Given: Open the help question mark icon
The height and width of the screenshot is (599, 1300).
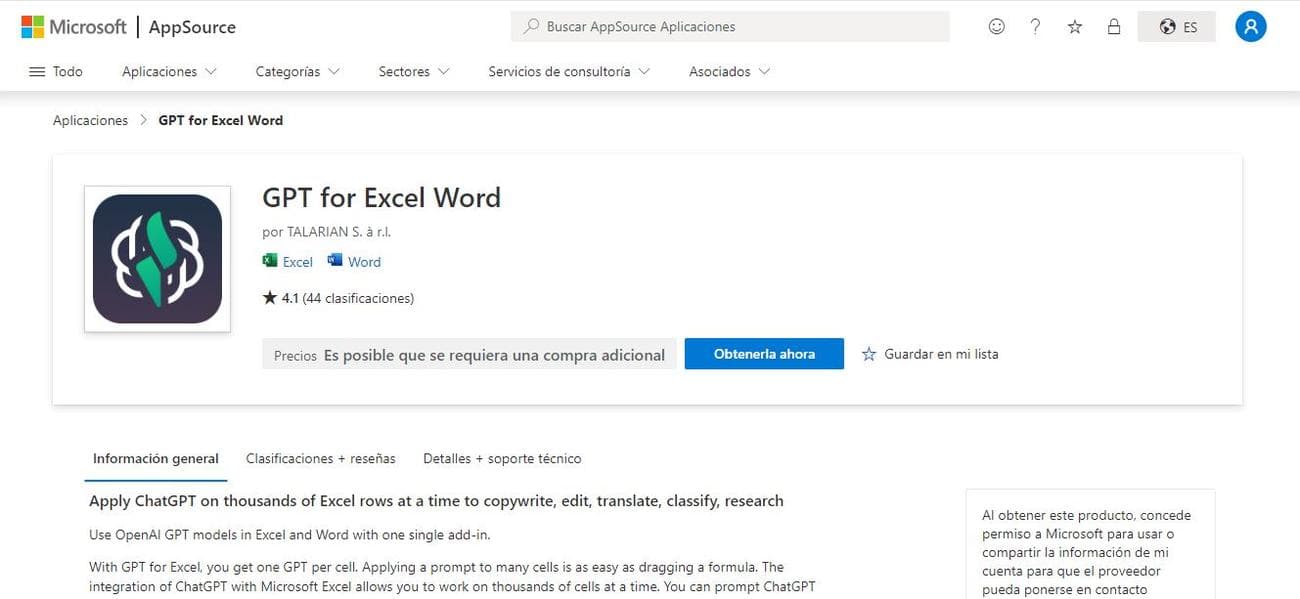Looking at the screenshot, I should (1036, 27).
